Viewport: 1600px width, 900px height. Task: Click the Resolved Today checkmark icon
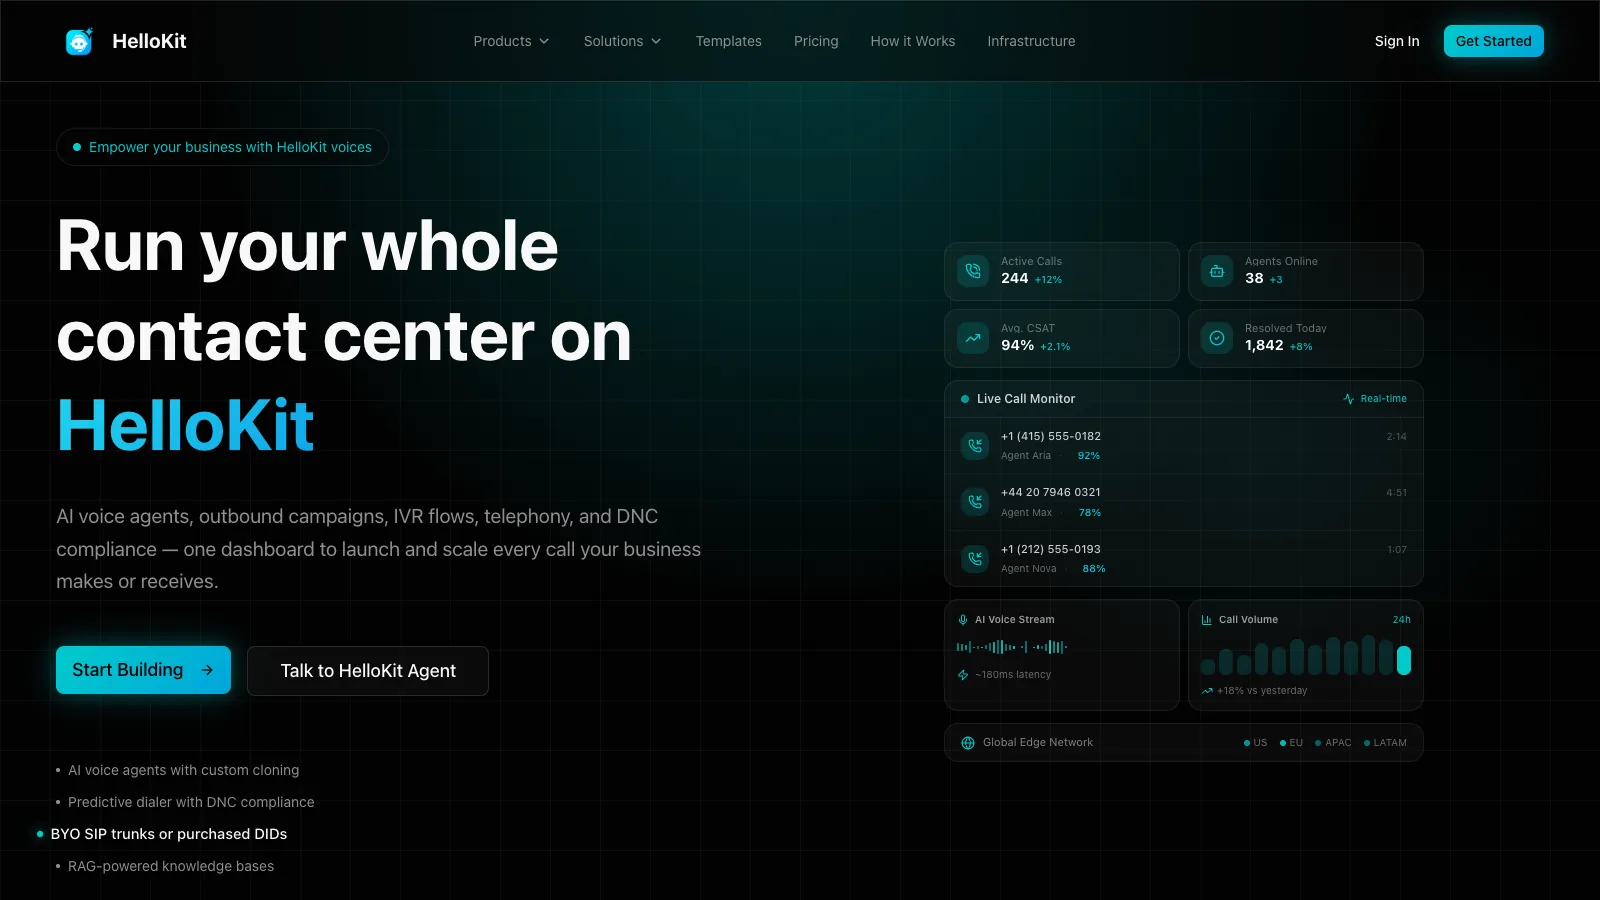point(1217,338)
